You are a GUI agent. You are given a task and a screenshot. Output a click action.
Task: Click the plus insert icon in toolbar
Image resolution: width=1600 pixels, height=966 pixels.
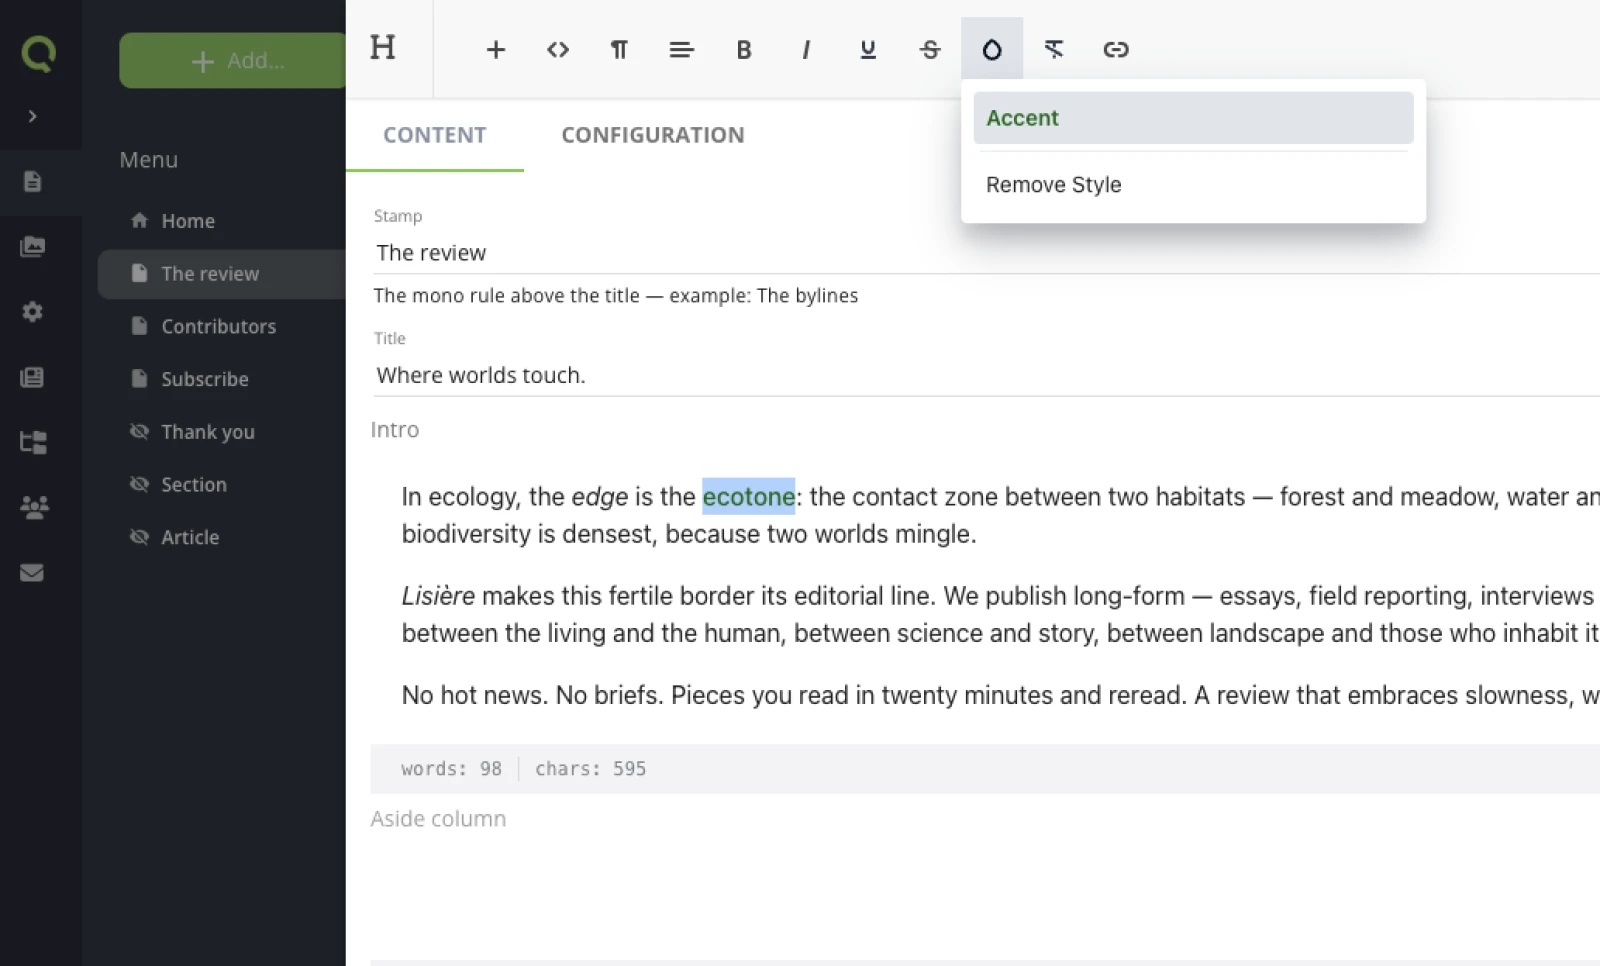click(496, 49)
